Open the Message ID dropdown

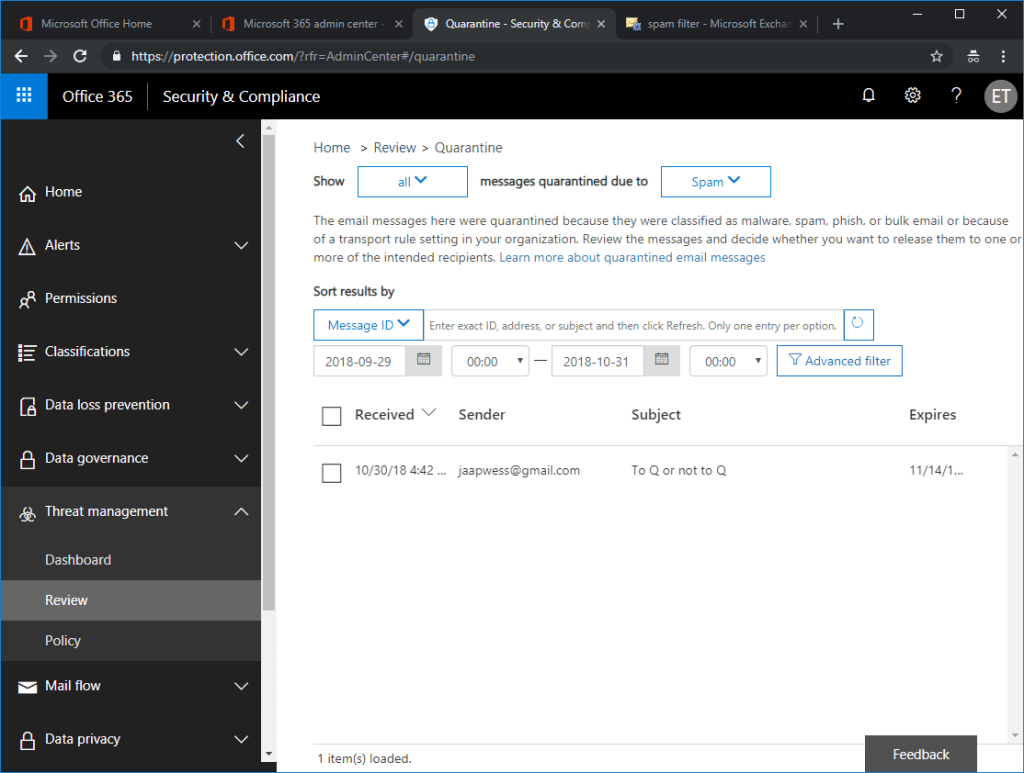pos(368,324)
